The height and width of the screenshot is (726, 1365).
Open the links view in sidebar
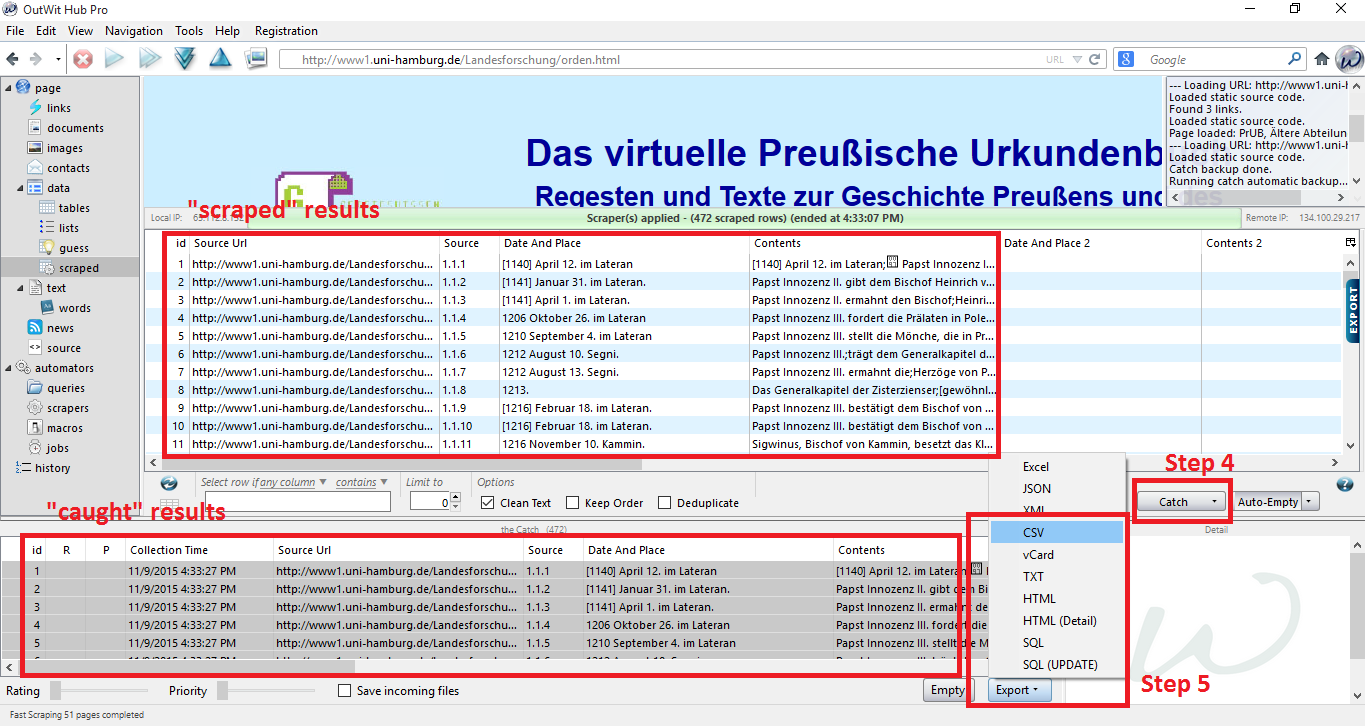point(59,108)
